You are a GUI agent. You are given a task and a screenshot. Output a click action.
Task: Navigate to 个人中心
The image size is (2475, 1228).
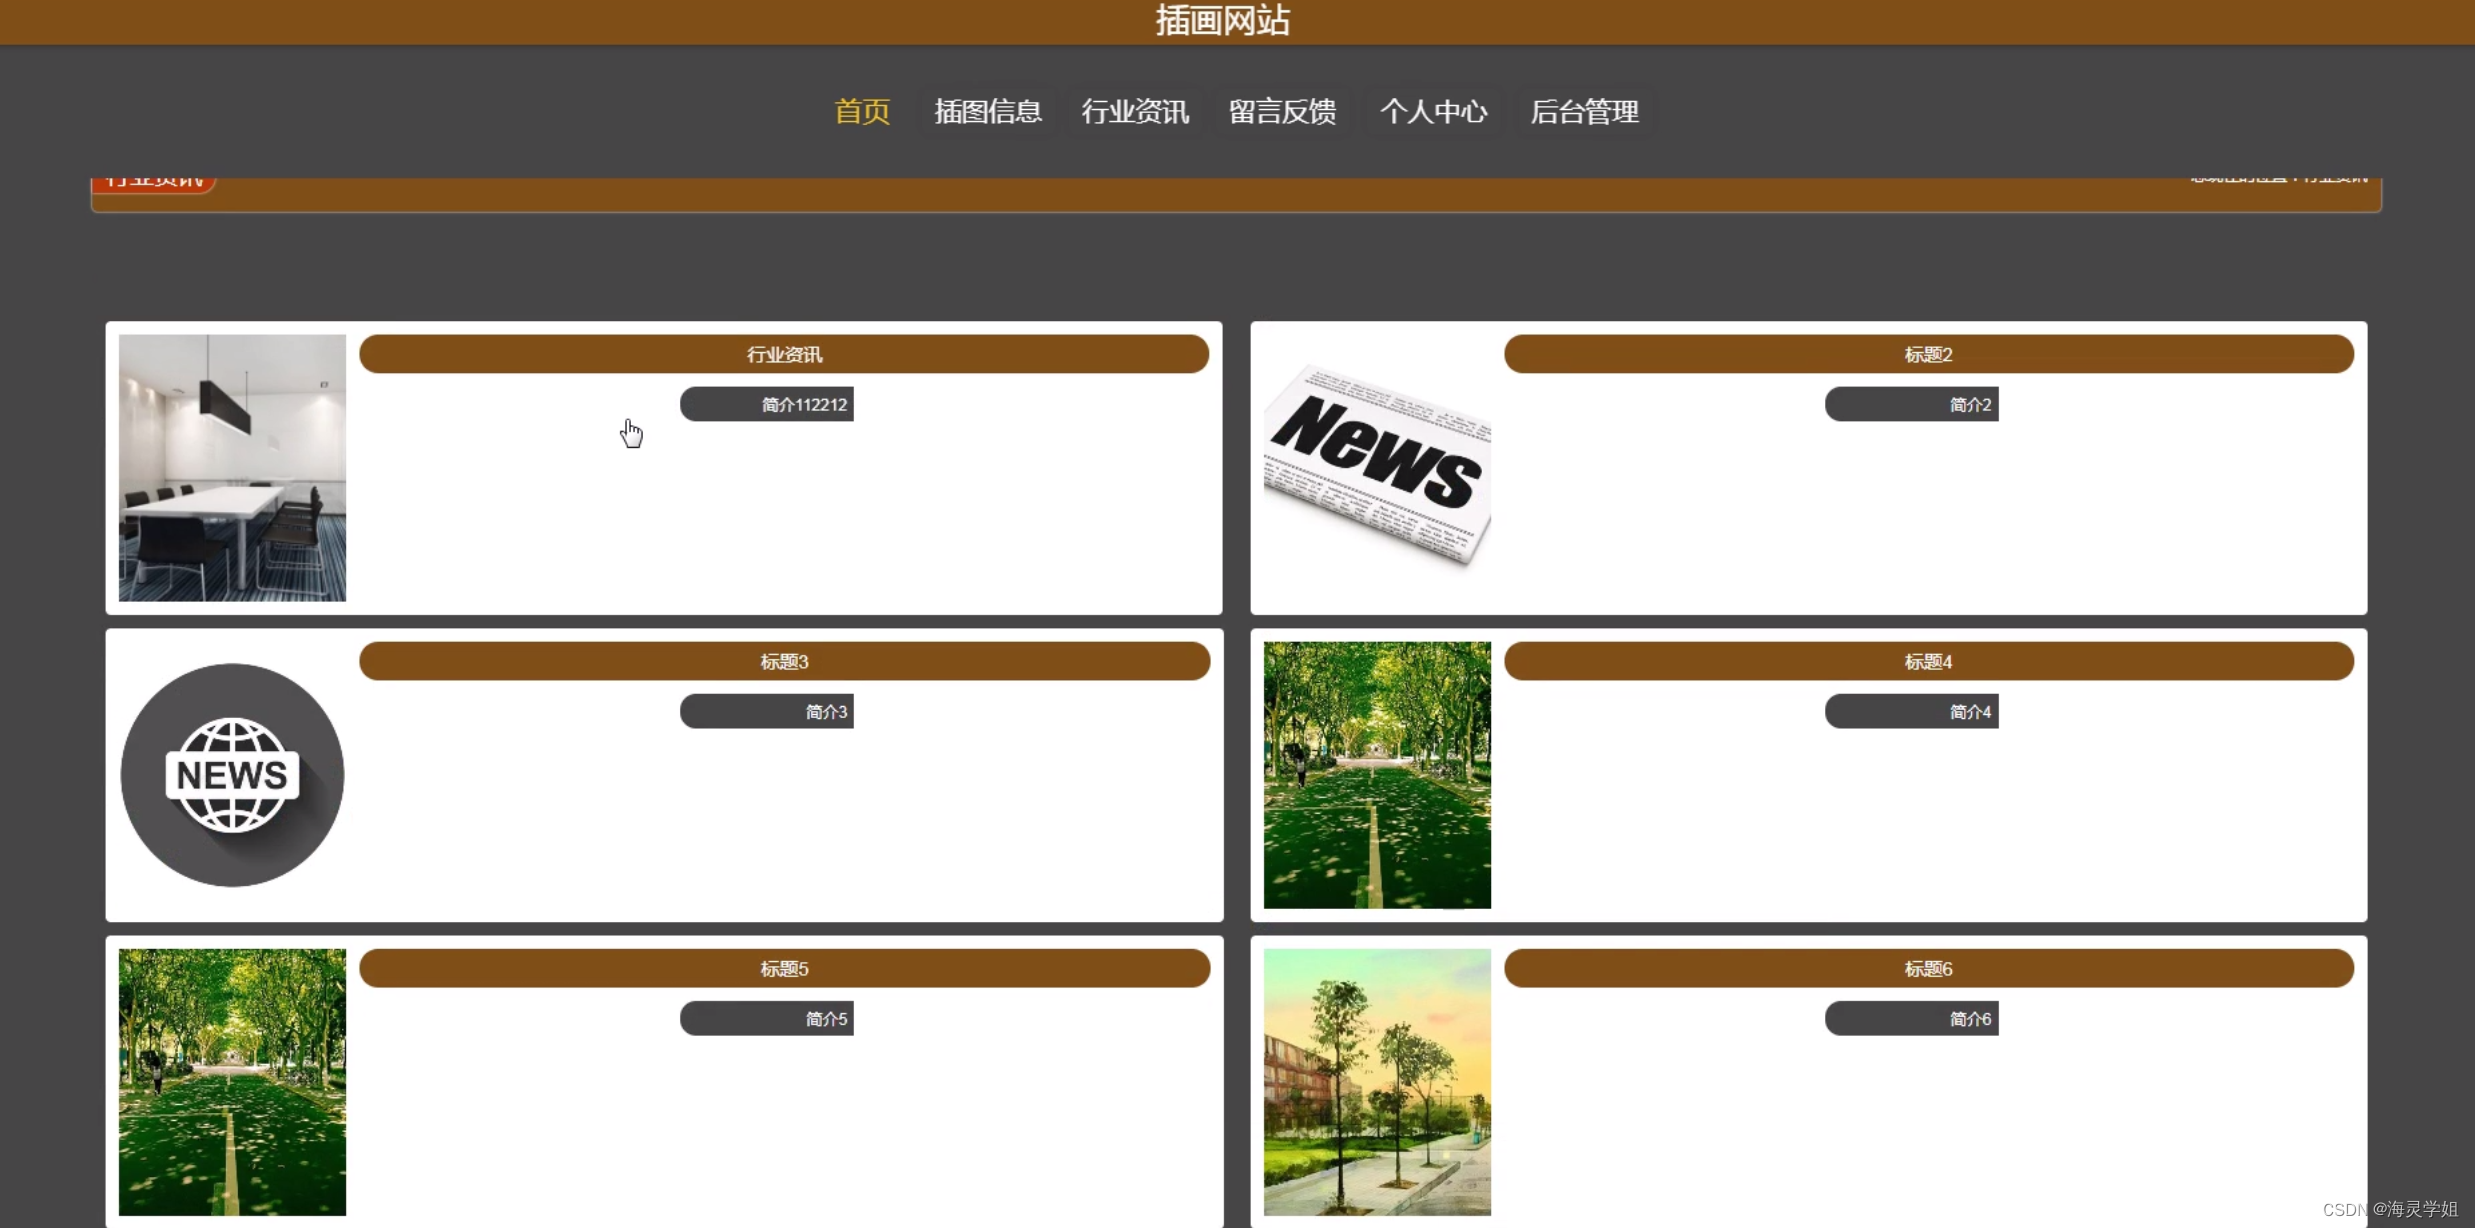pos(1433,111)
